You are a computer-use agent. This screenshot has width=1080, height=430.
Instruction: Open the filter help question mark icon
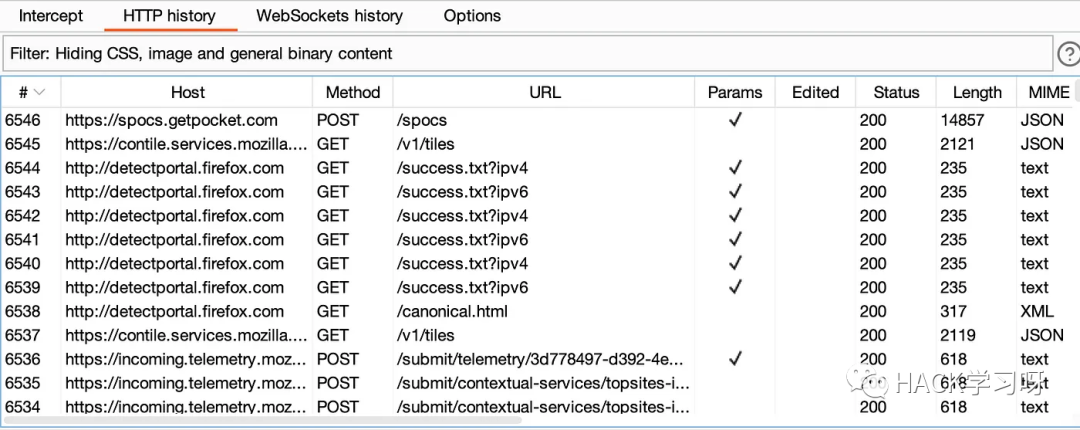pos(1067,54)
